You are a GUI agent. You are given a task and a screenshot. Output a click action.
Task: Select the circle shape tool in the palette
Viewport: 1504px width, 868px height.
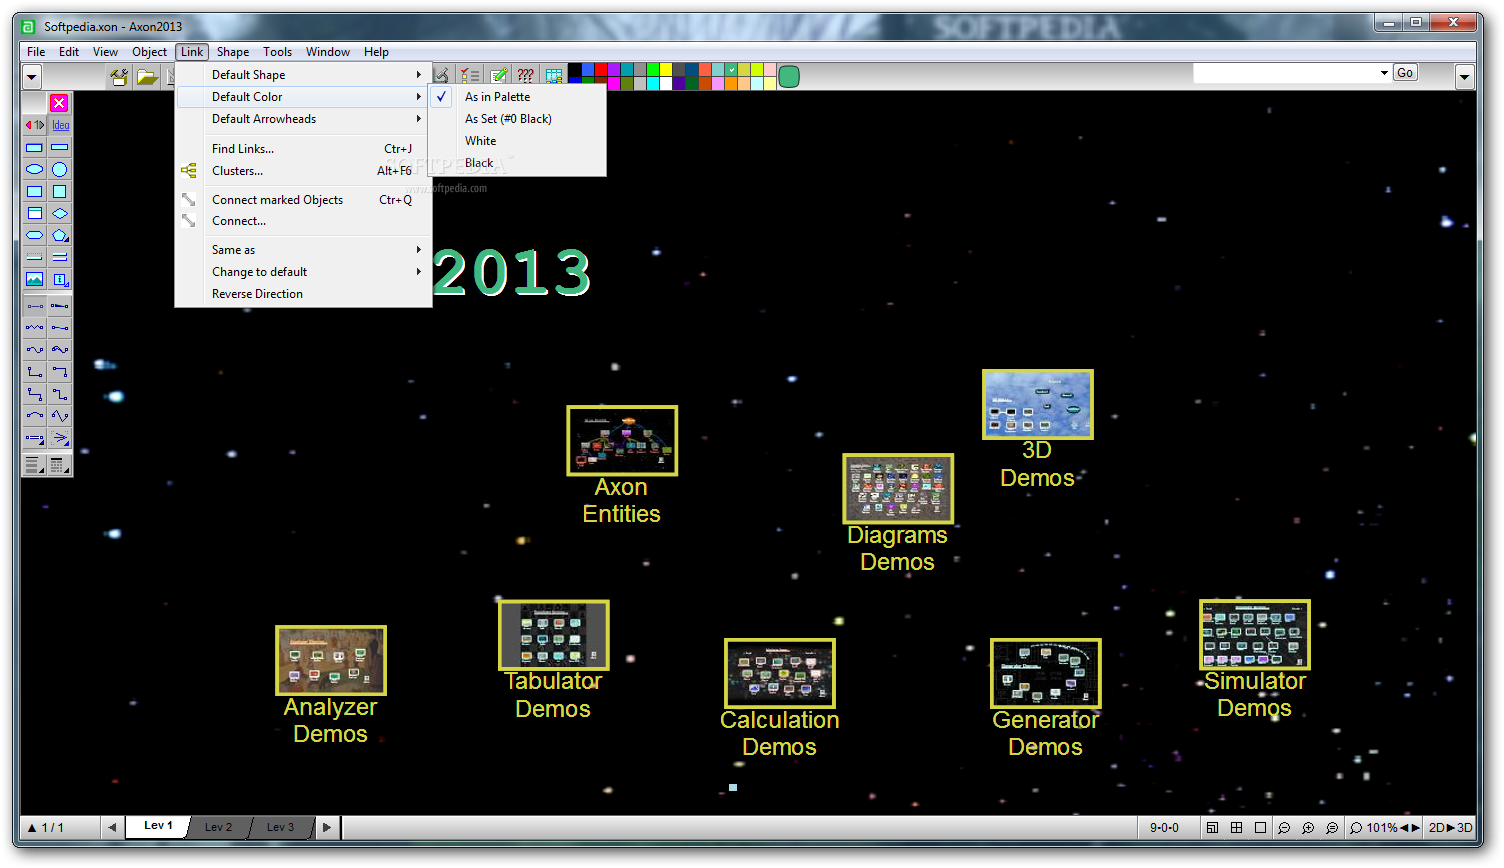point(60,169)
